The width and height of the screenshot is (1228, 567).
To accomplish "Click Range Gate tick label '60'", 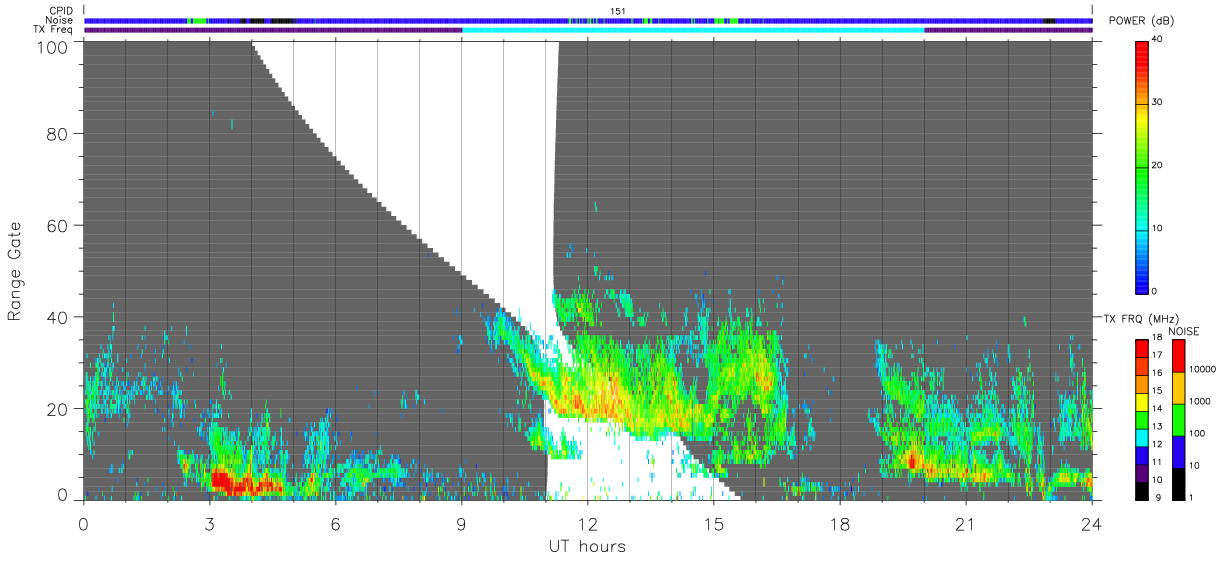I will [58, 225].
